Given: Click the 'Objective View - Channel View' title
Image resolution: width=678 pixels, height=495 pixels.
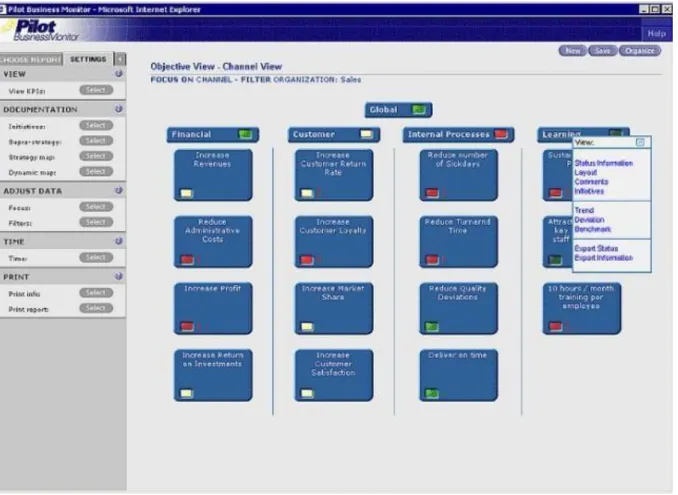Looking at the screenshot, I should tap(216, 67).
